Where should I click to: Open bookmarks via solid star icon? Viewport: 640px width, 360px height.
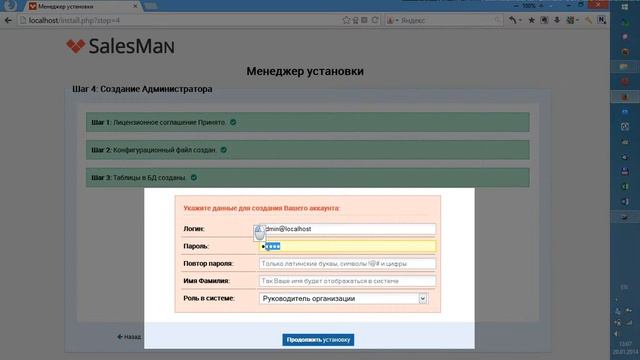[531, 20]
